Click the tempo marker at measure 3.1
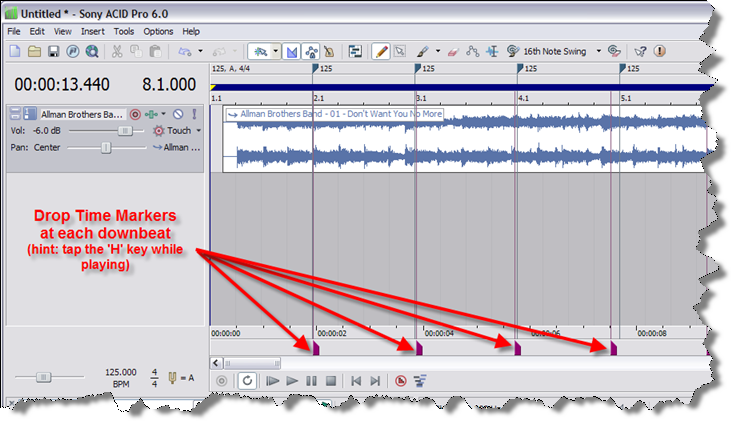731x421 pixels. 417,69
